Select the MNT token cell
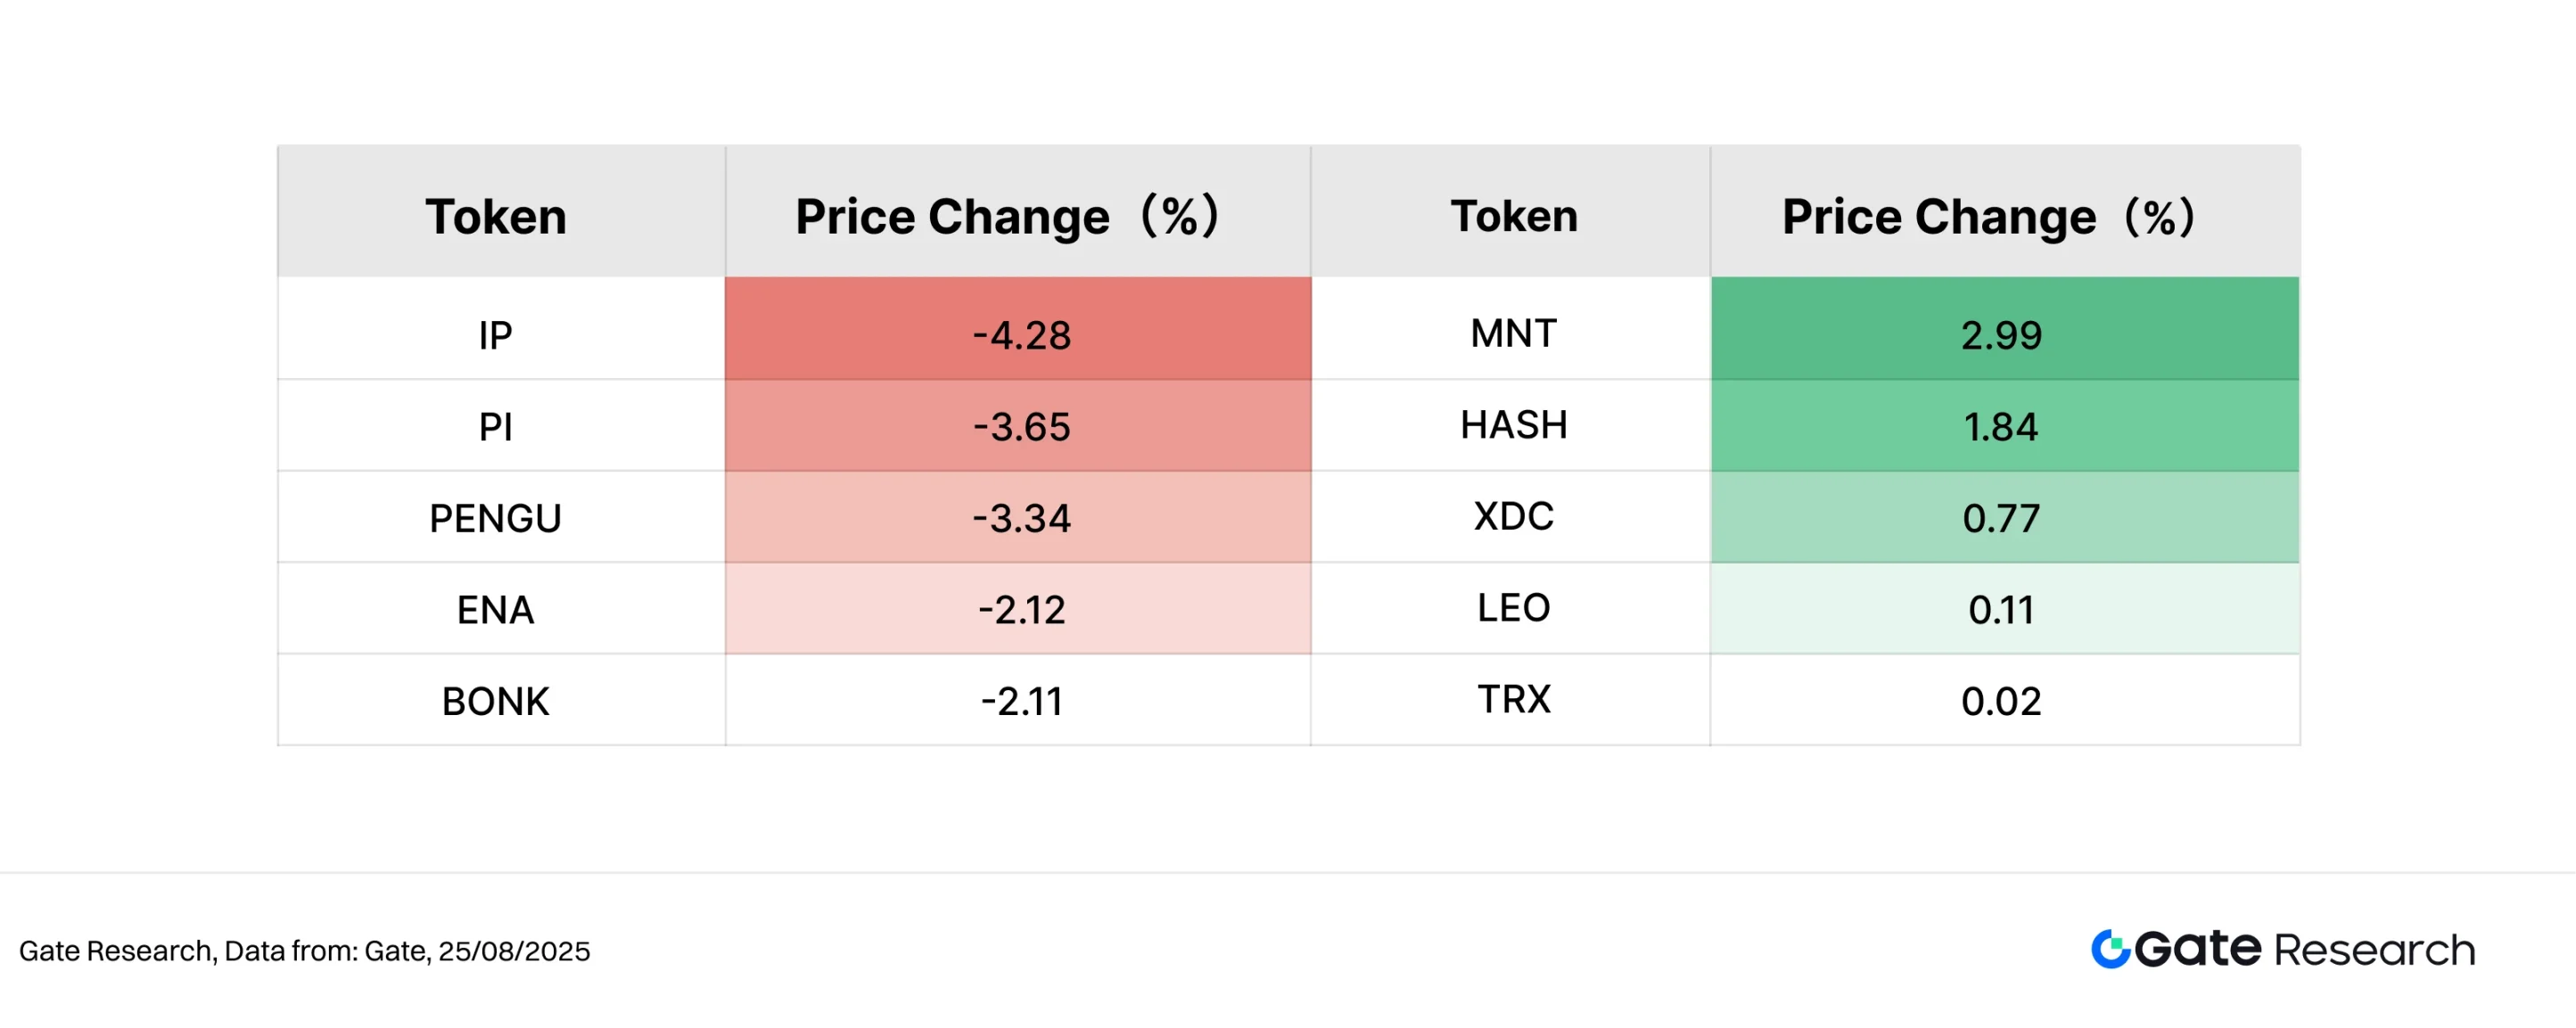The image size is (2576, 1028). click(x=1513, y=333)
